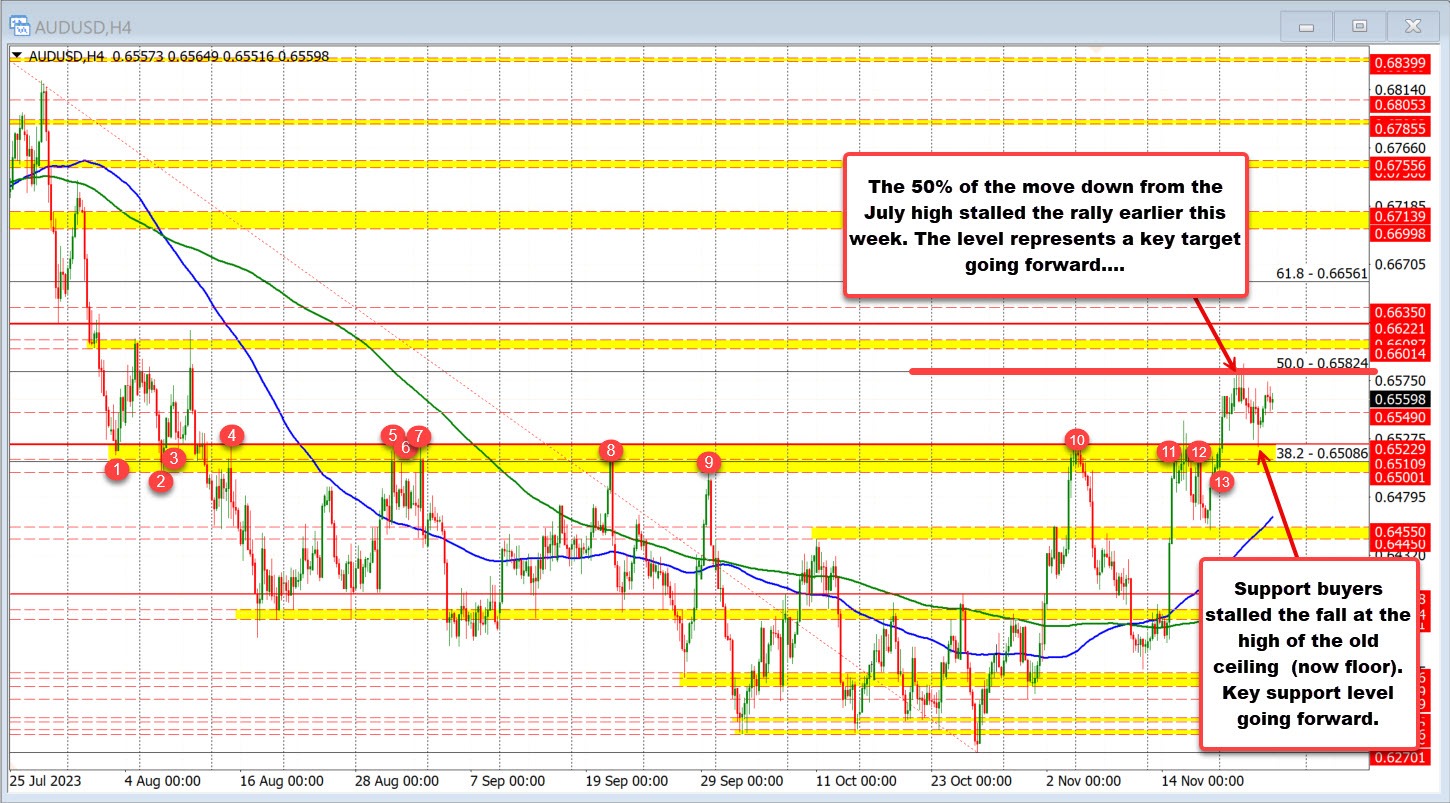The height and width of the screenshot is (803, 1450).
Task: Minimize the AUDUSD,H4 chart window
Action: coord(1306,26)
